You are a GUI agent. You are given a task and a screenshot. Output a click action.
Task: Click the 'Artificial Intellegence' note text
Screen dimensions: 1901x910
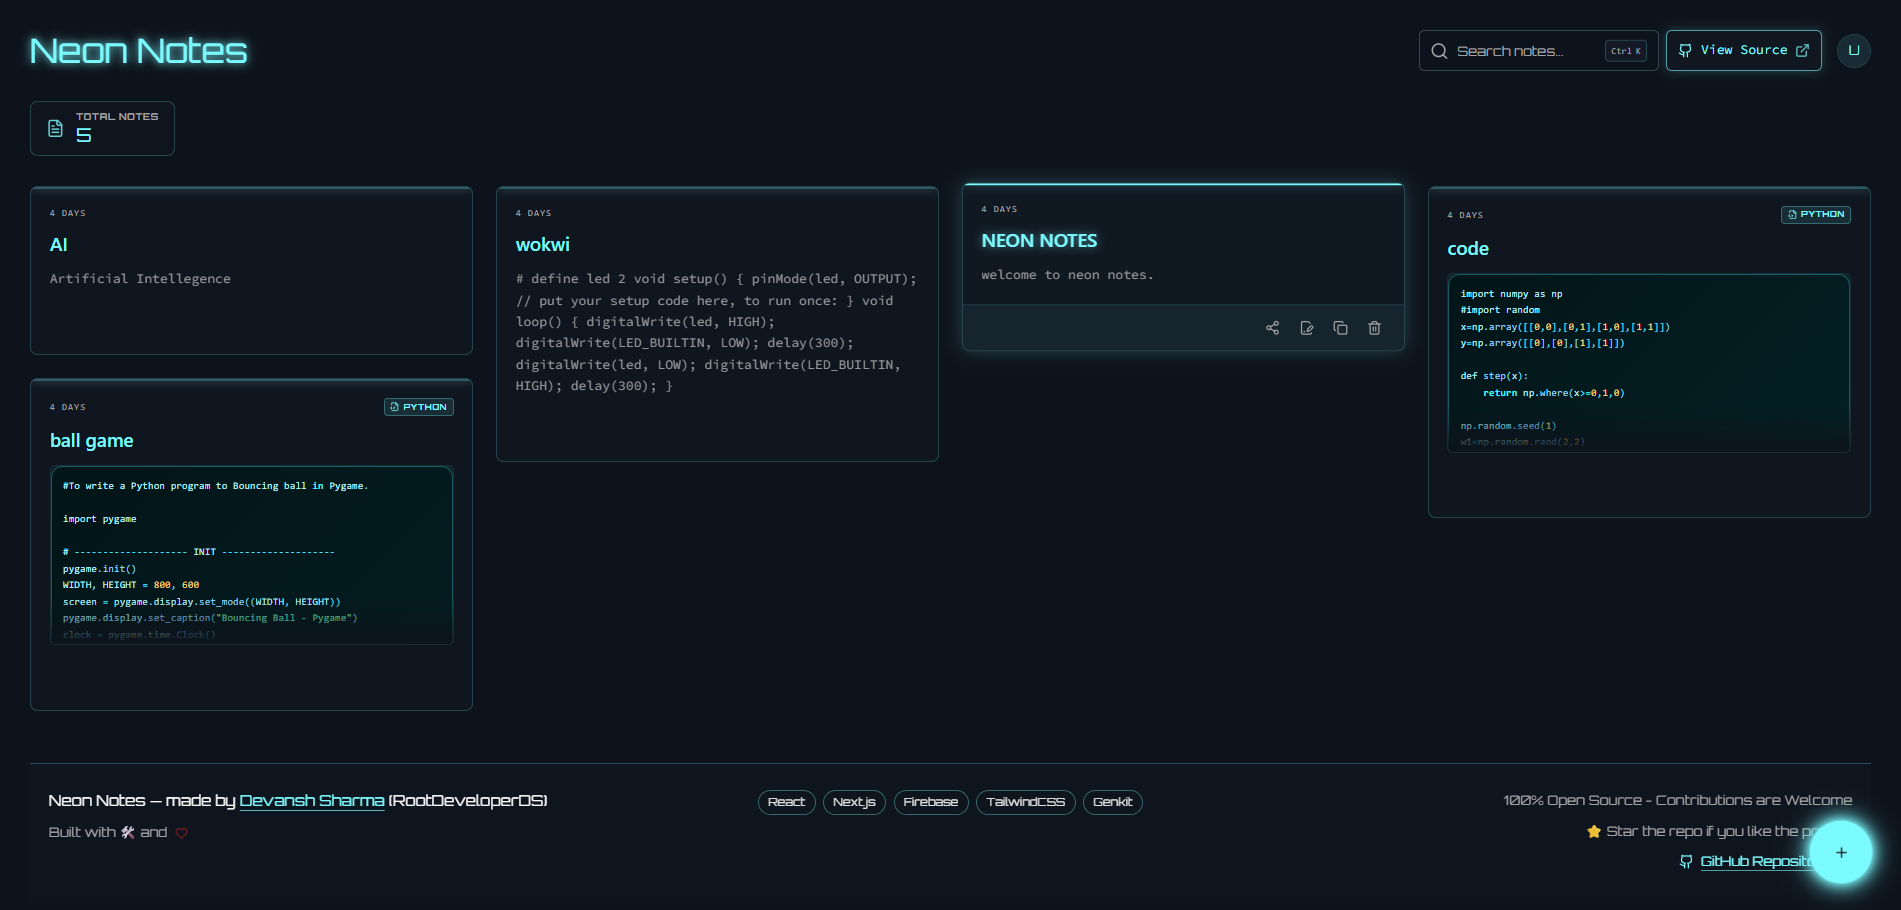[140, 279]
